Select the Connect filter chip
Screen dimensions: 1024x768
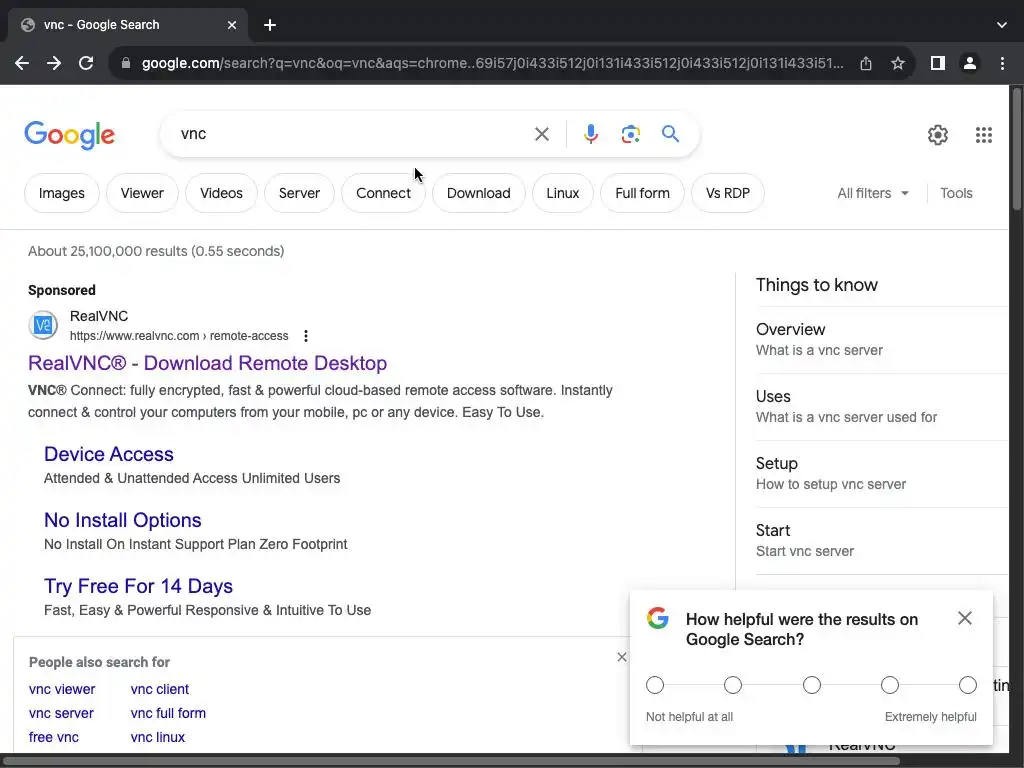point(383,193)
